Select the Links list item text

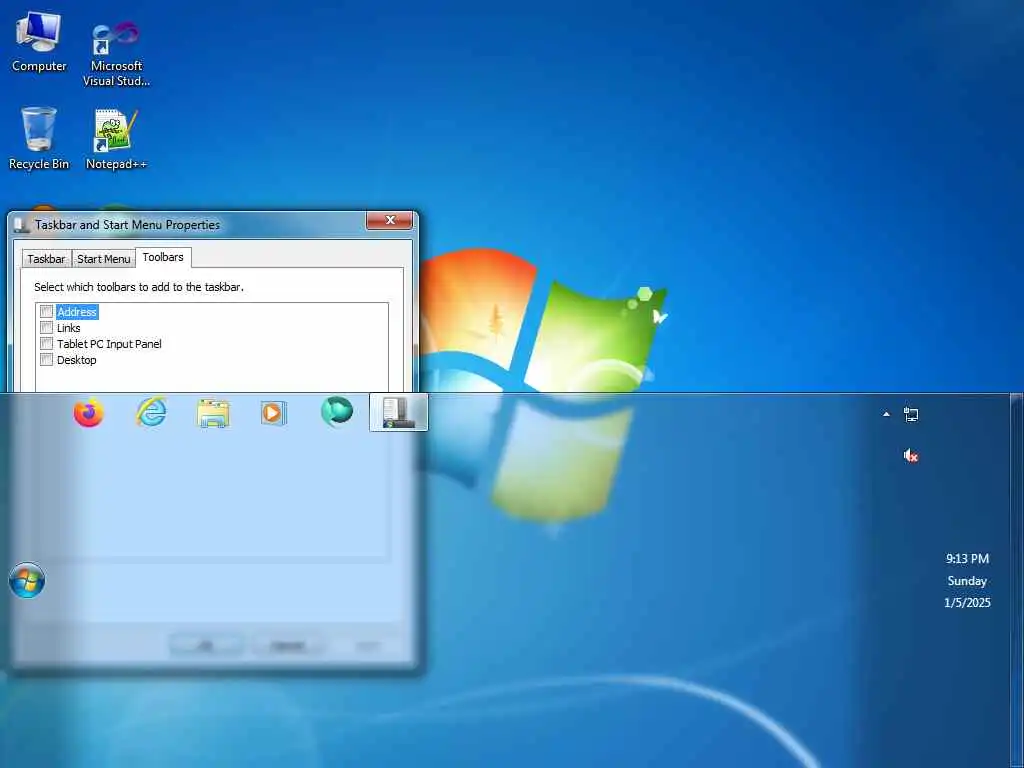(69, 328)
